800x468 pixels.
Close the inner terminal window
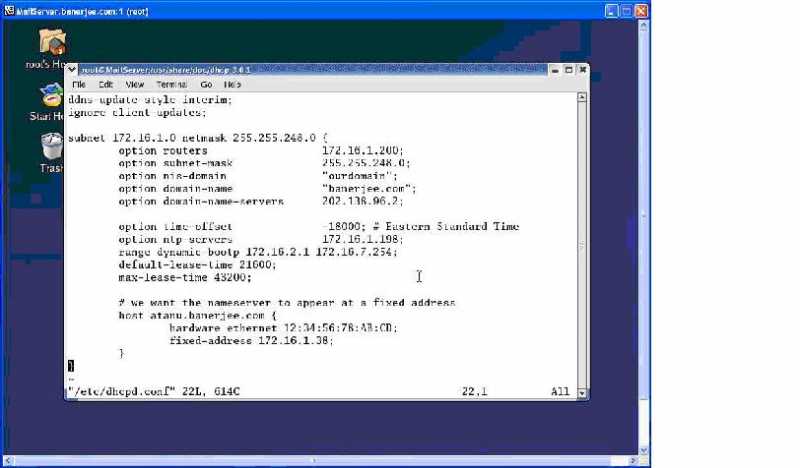coord(582,69)
